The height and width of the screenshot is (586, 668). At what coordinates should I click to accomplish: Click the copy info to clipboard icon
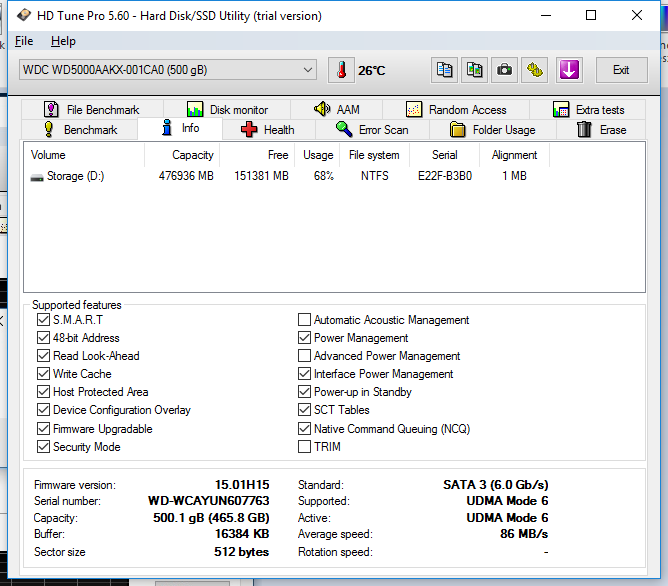[x=444, y=70]
